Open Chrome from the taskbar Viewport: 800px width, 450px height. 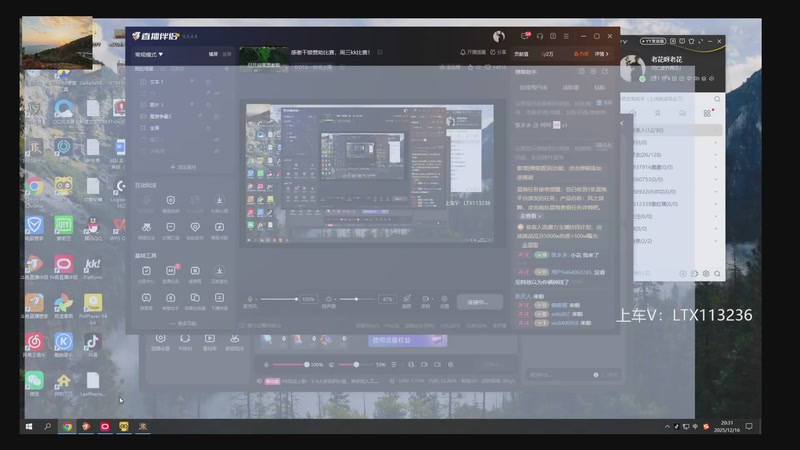click(67, 427)
